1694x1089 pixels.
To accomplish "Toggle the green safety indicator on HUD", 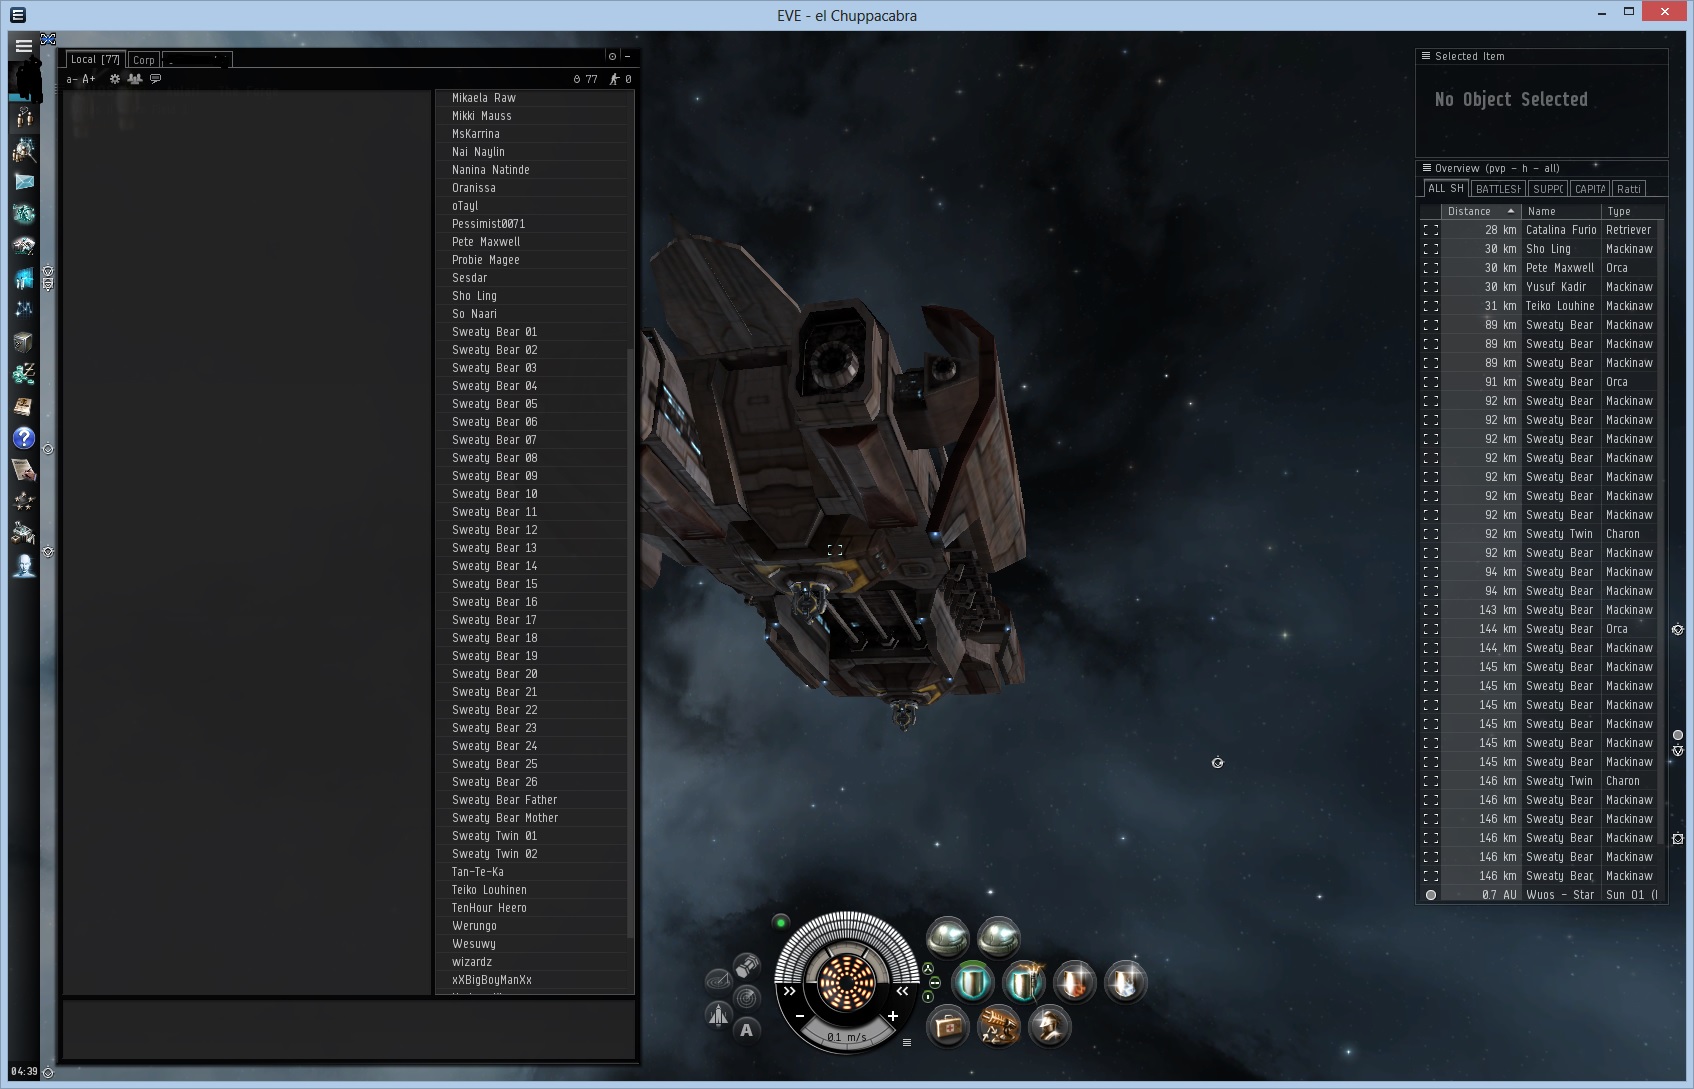I will 781,922.
